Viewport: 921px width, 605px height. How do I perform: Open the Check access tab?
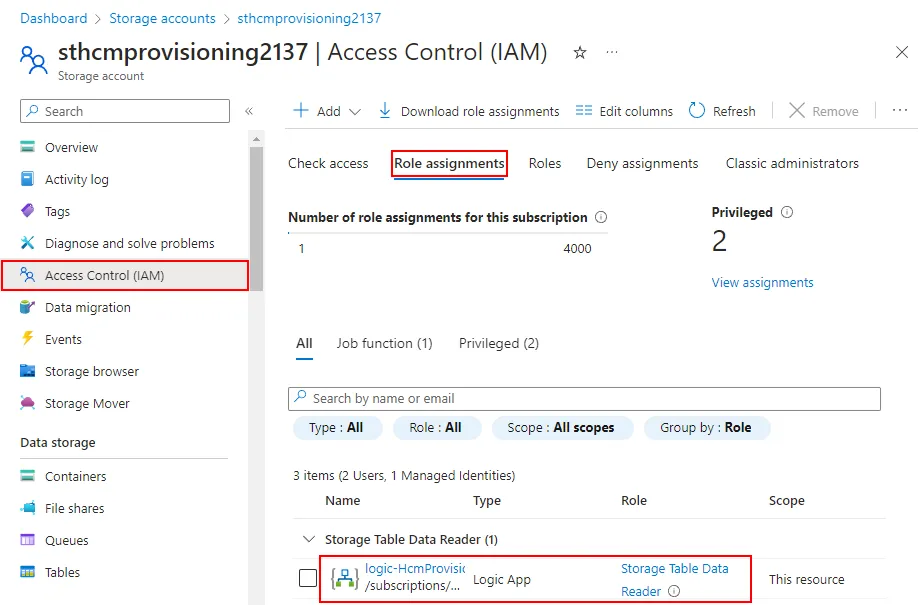328,163
